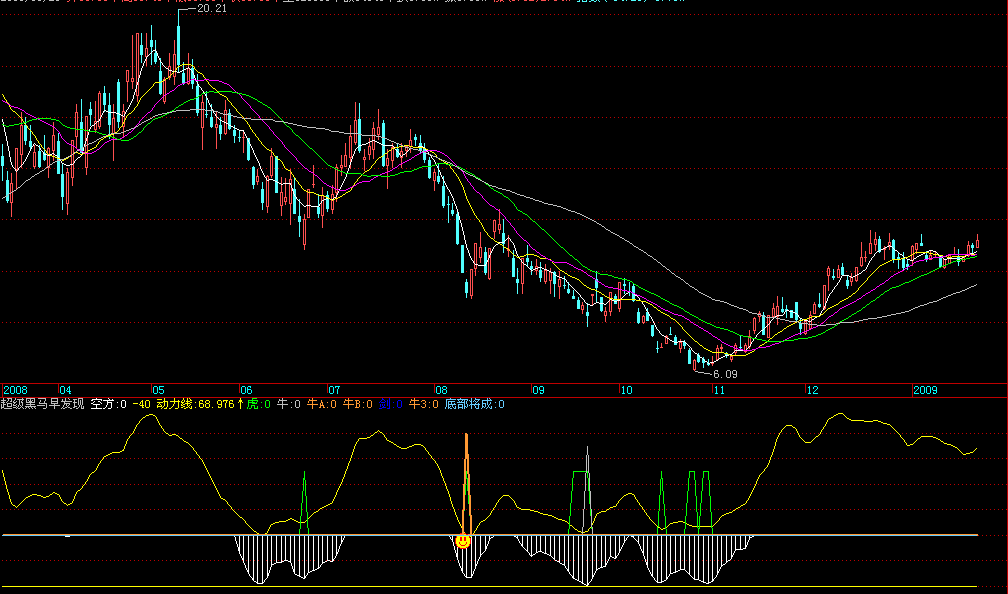Select the 牛A:0 indicator label
1008x594 pixels.
pos(322,404)
